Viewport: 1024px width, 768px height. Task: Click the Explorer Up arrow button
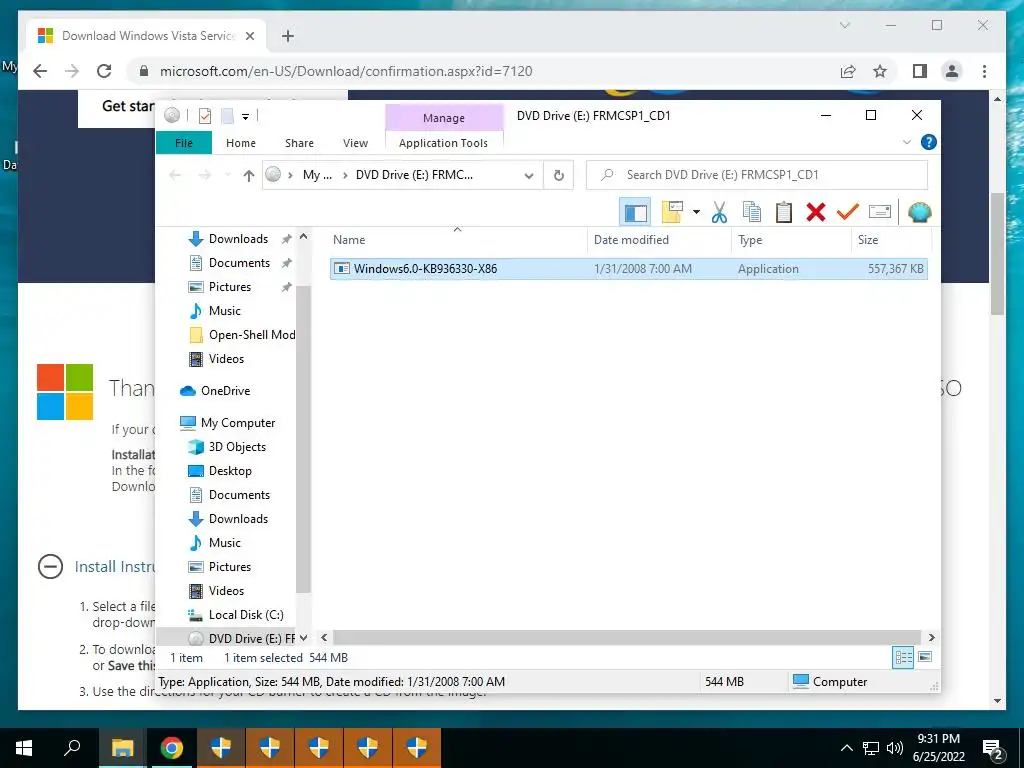(248, 175)
